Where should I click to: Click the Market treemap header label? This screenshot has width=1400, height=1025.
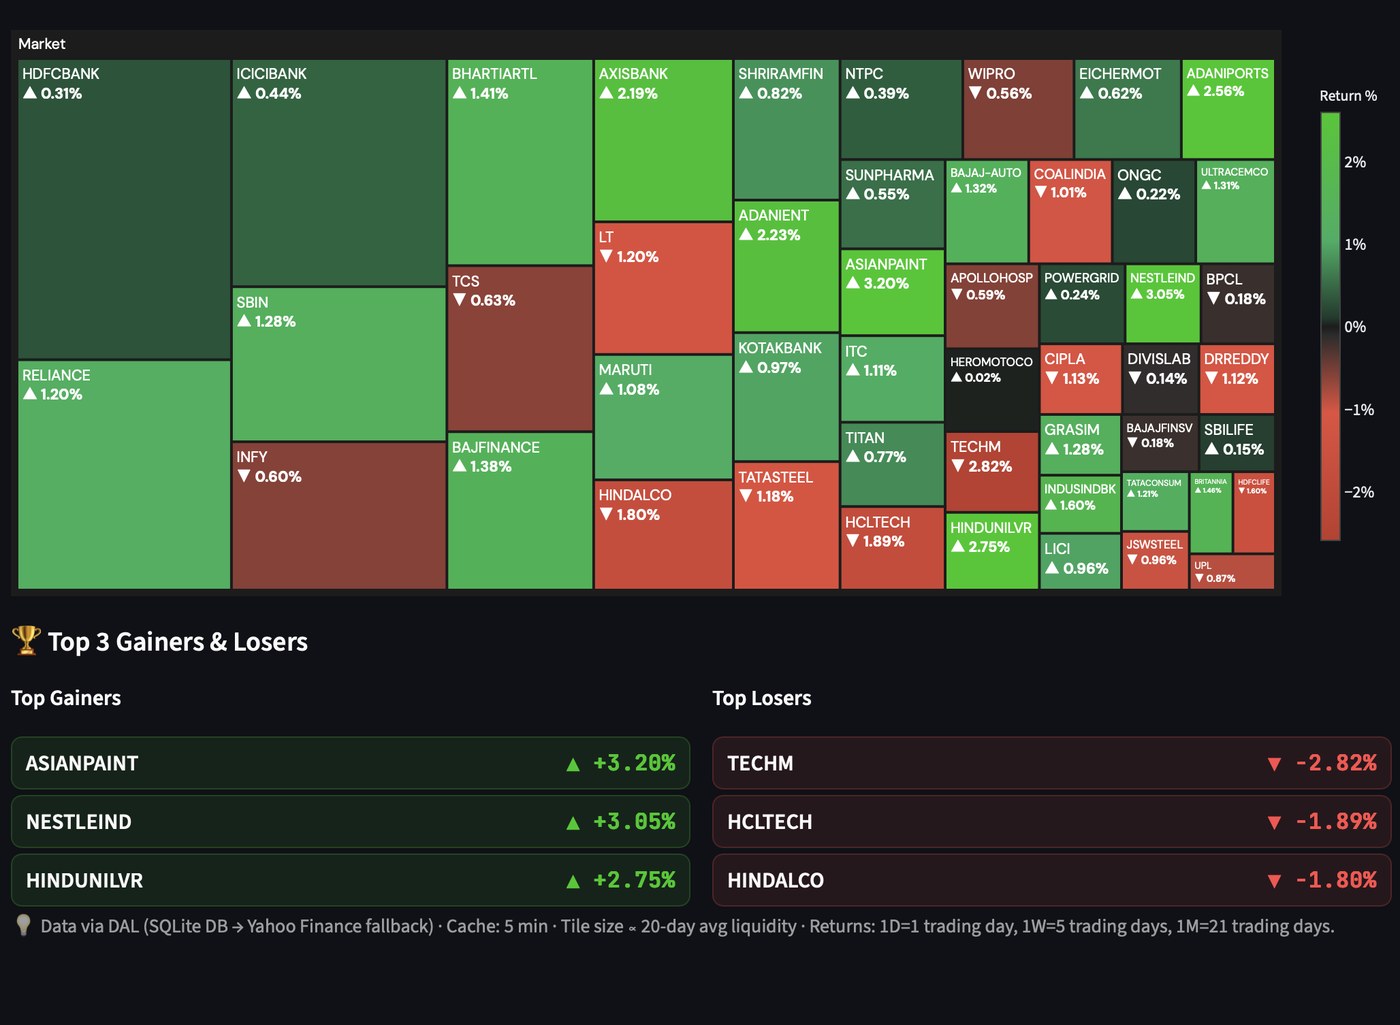42,44
